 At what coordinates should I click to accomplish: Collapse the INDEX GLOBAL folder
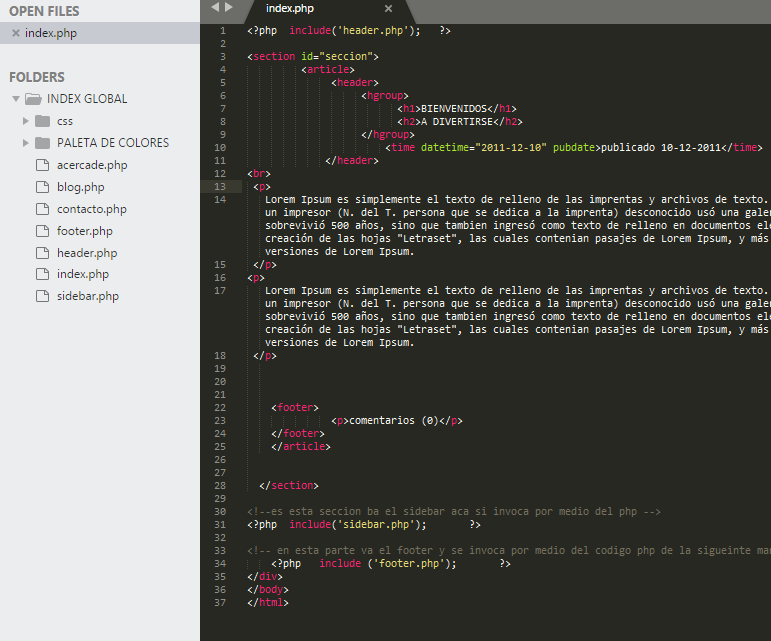coord(16,99)
